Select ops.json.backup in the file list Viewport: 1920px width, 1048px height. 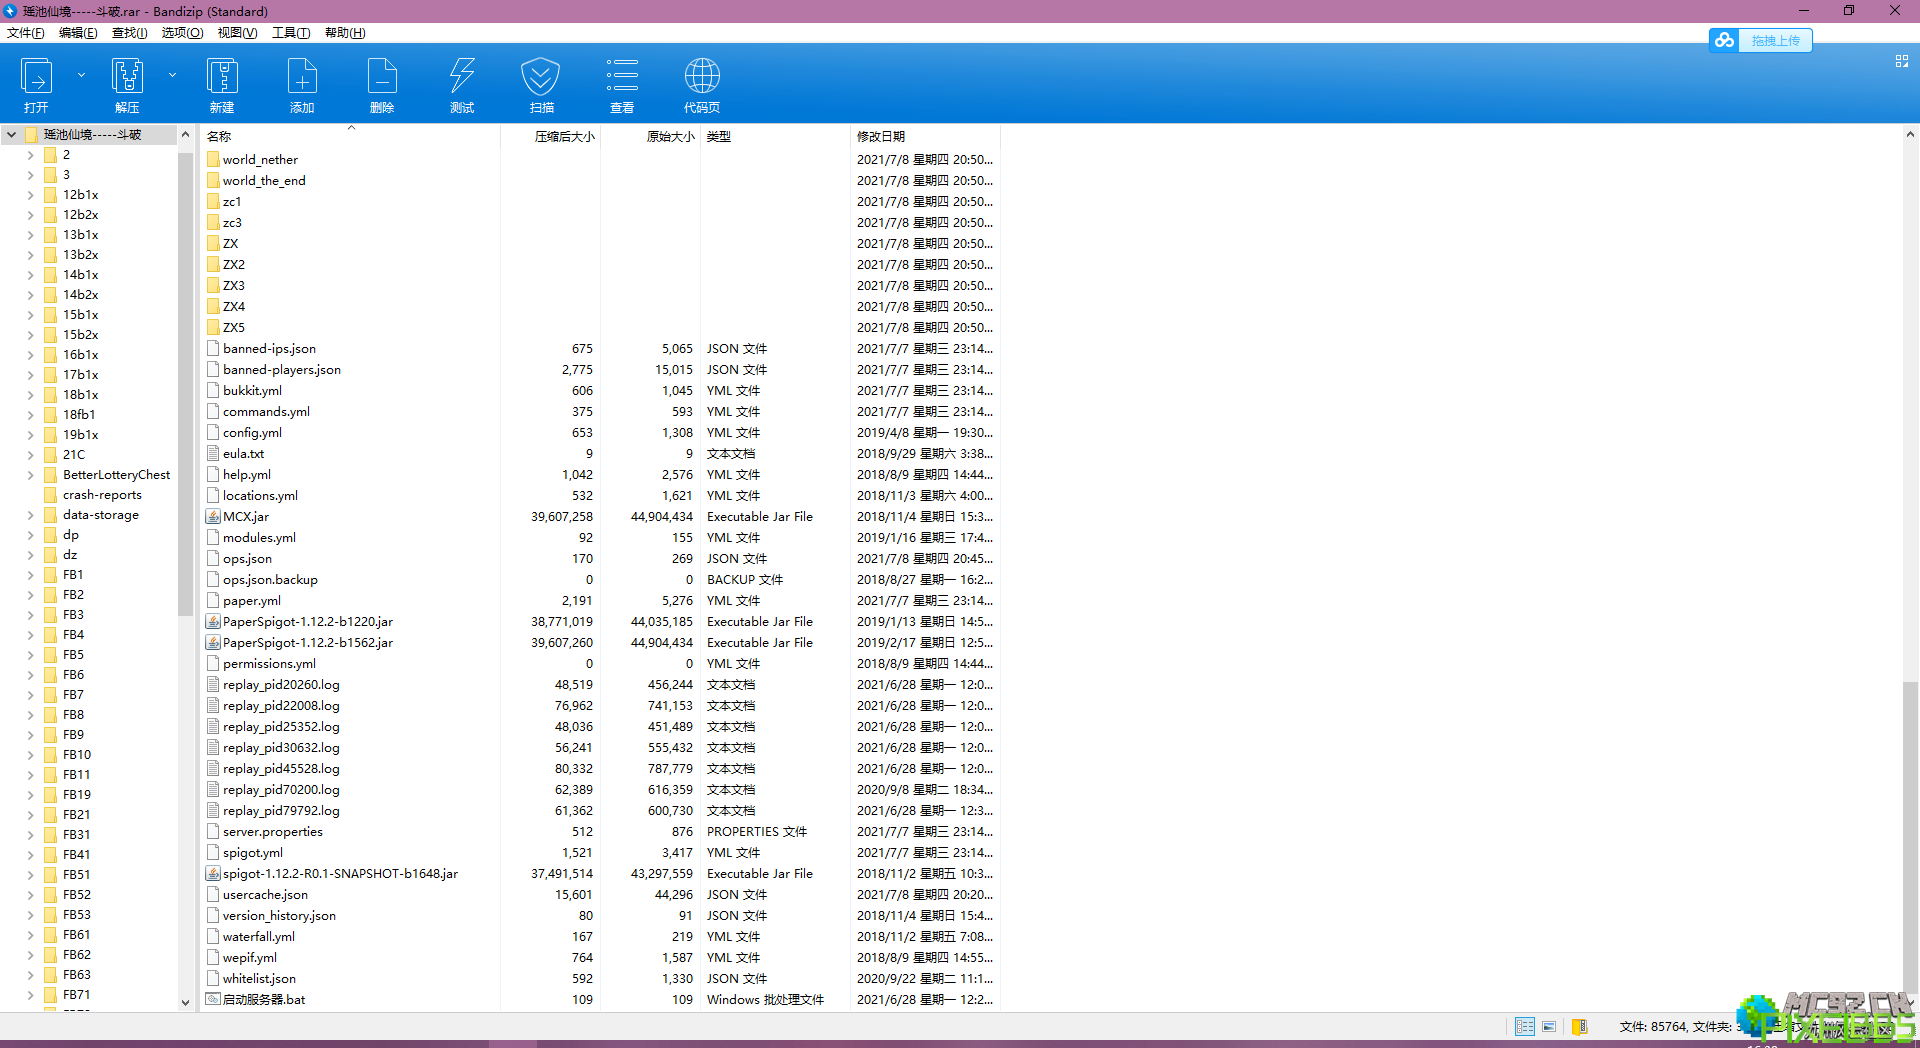tap(600, 580)
